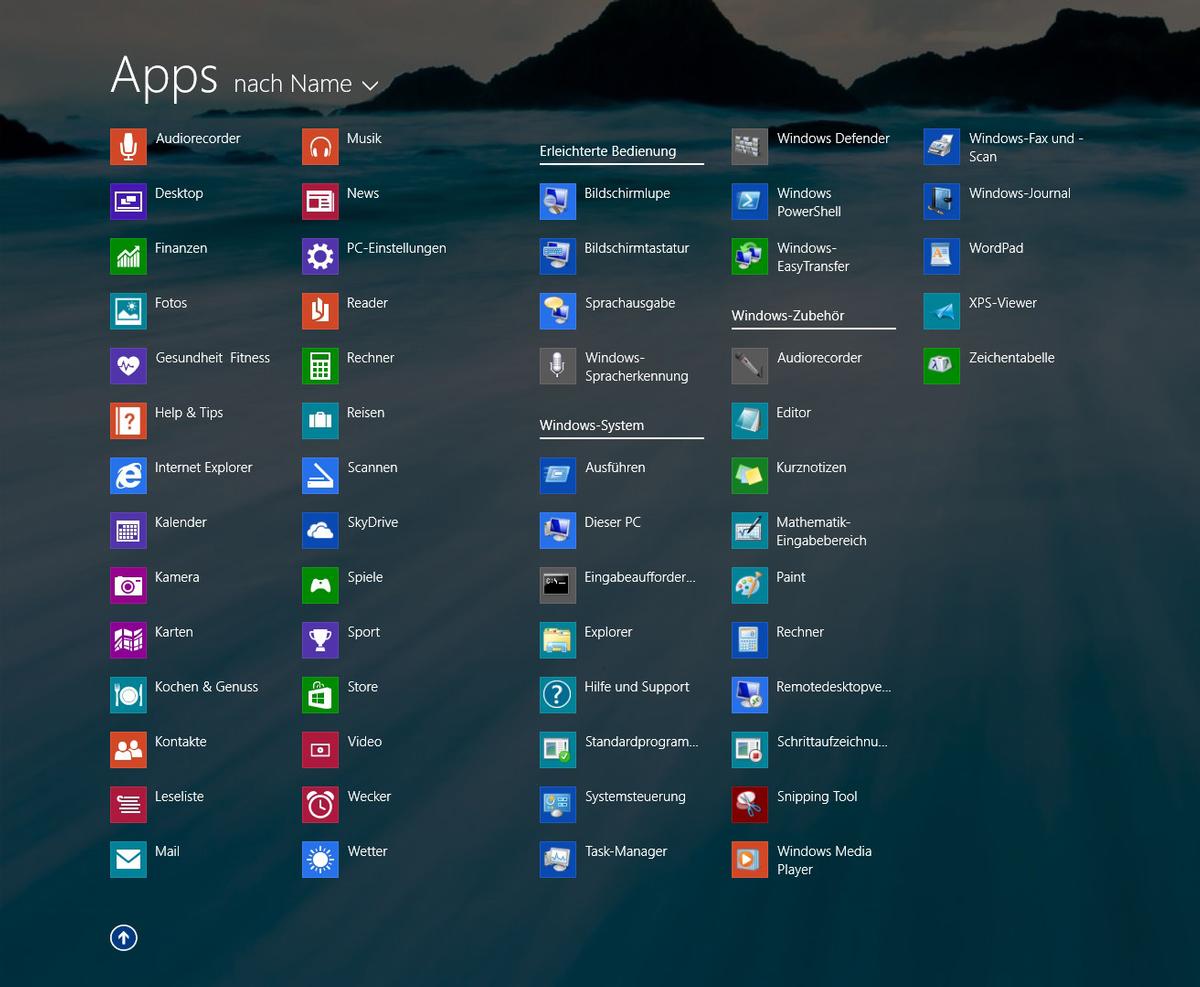Open Windows-Fax und -Scan icon
Image resolution: width=1200 pixels, height=987 pixels.
coord(942,147)
